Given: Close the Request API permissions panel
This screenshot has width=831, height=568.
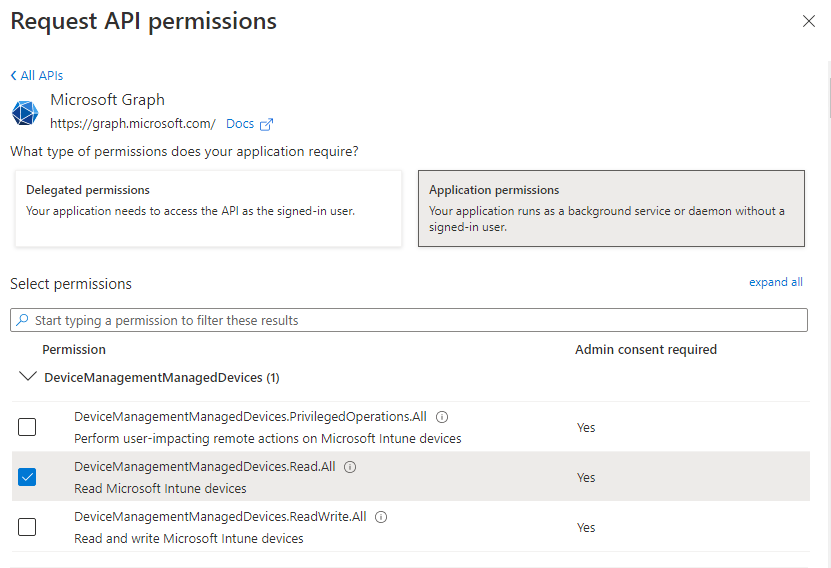Looking at the screenshot, I should pyautogui.click(x=808, y=21).
